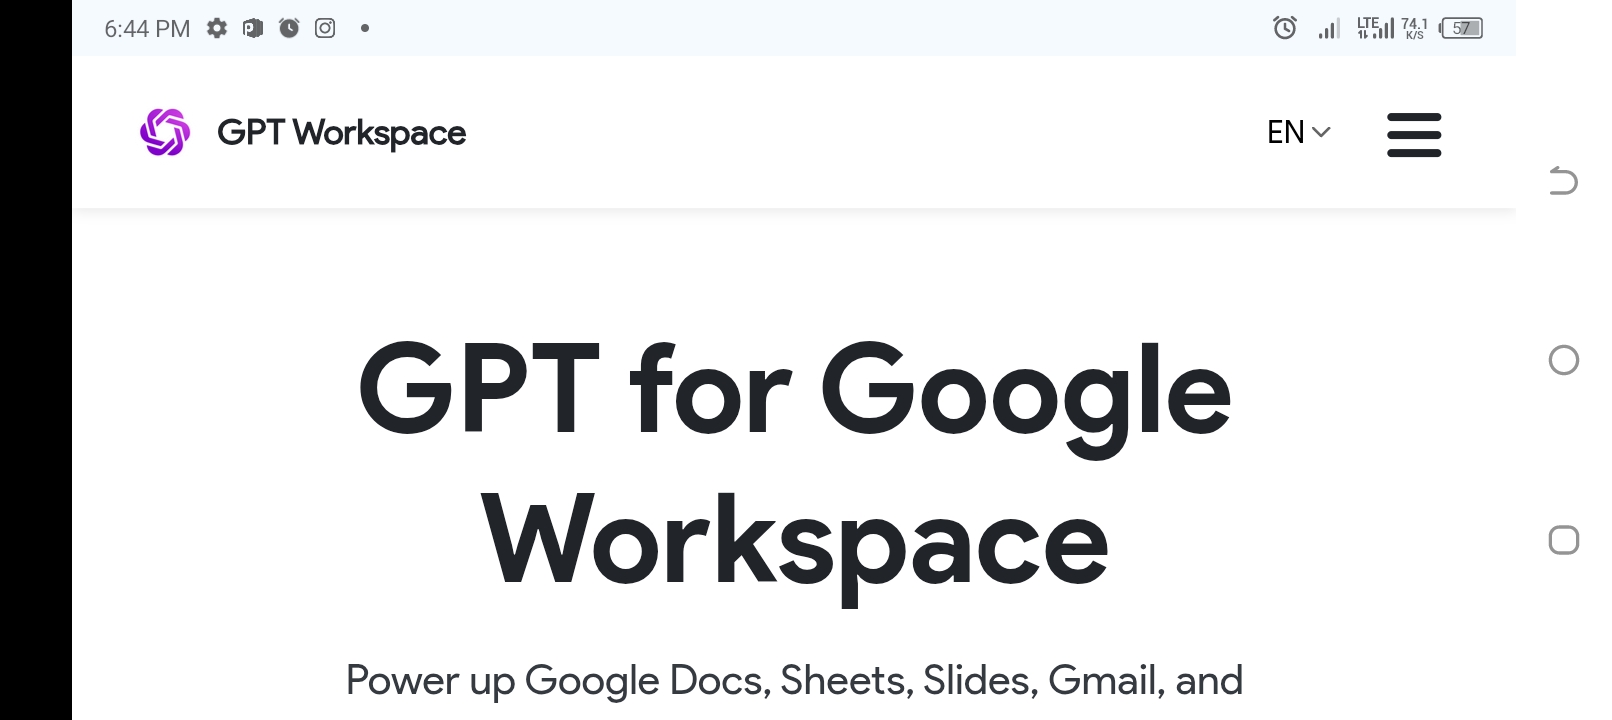Tap the alarm clock icon beside the signal bars
This screenshot has width=1612, height=720.
[x=1285, y=28]
